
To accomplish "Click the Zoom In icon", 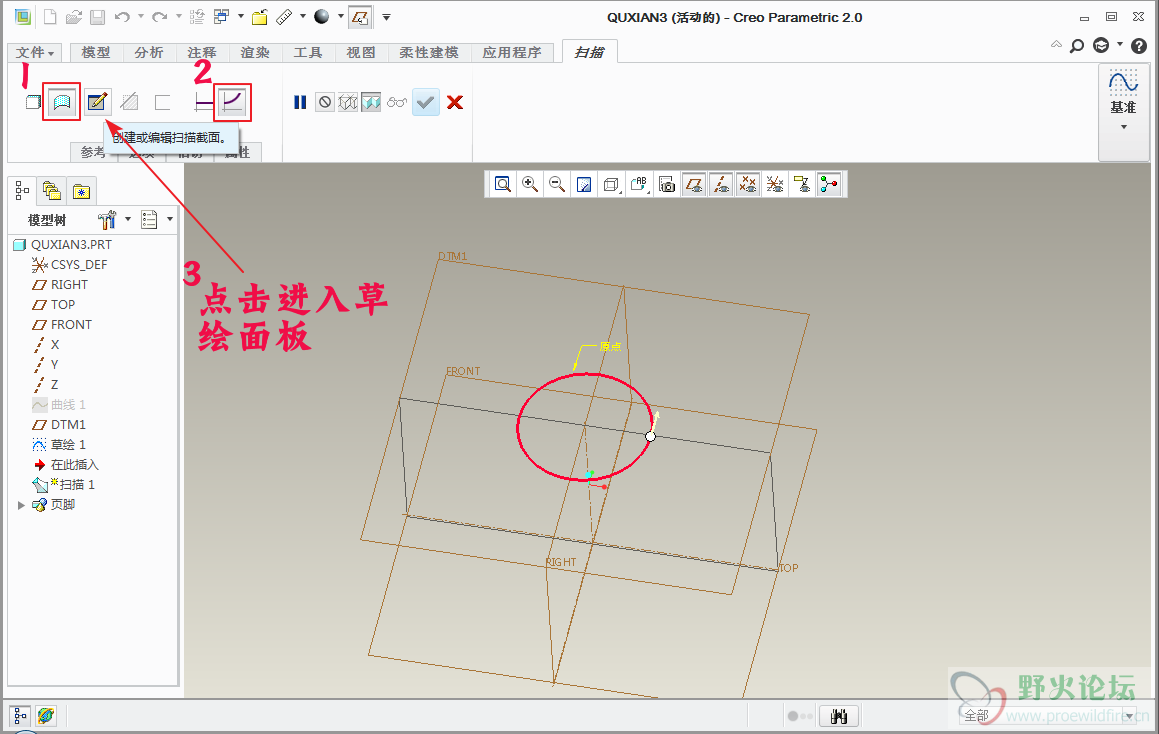I will pyautogui.click(x=530, y=184).
